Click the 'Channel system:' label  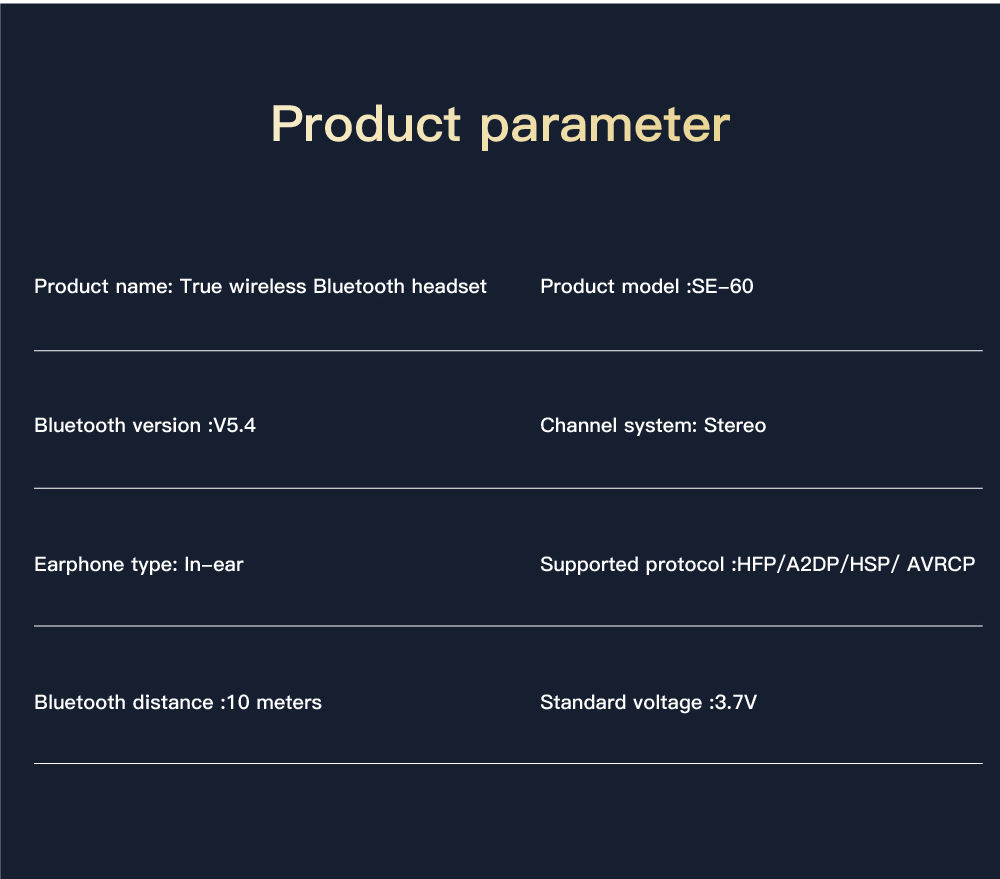(618, 426)
